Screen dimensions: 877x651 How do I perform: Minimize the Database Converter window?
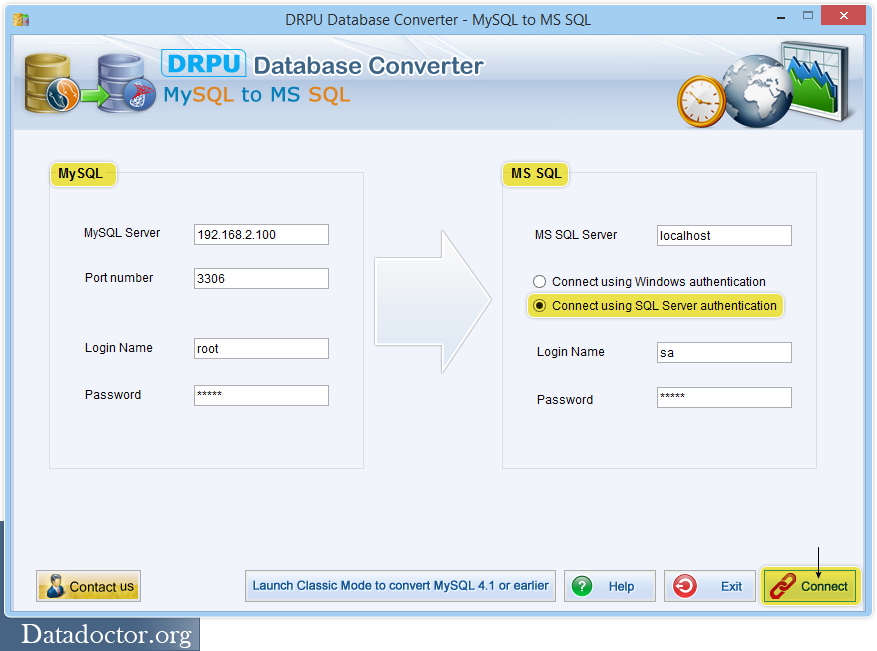pos(781,18)
